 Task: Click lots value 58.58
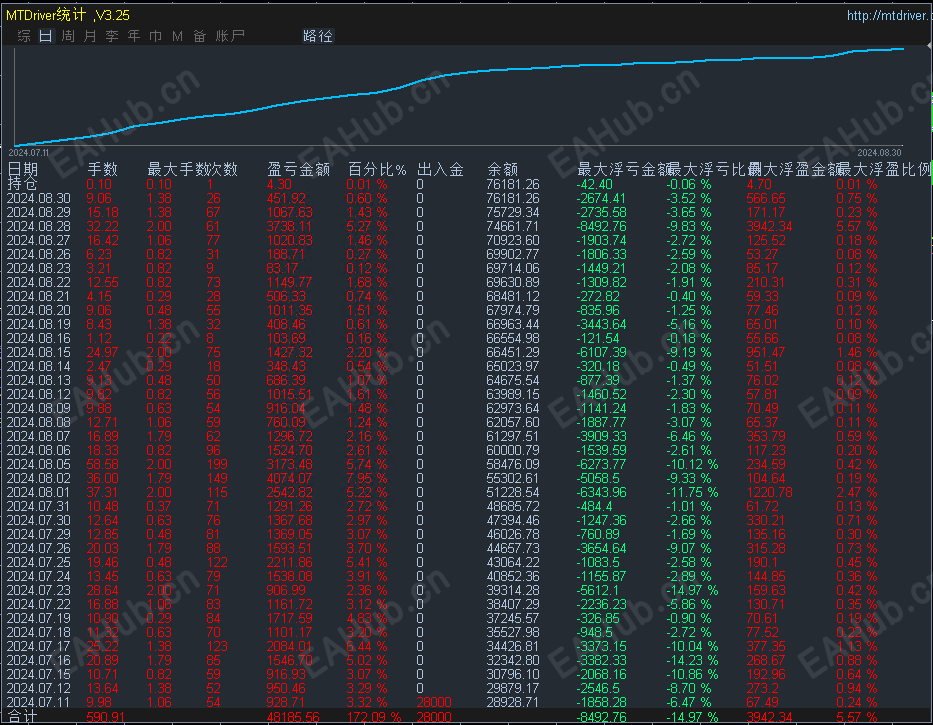tap(102, 464)
